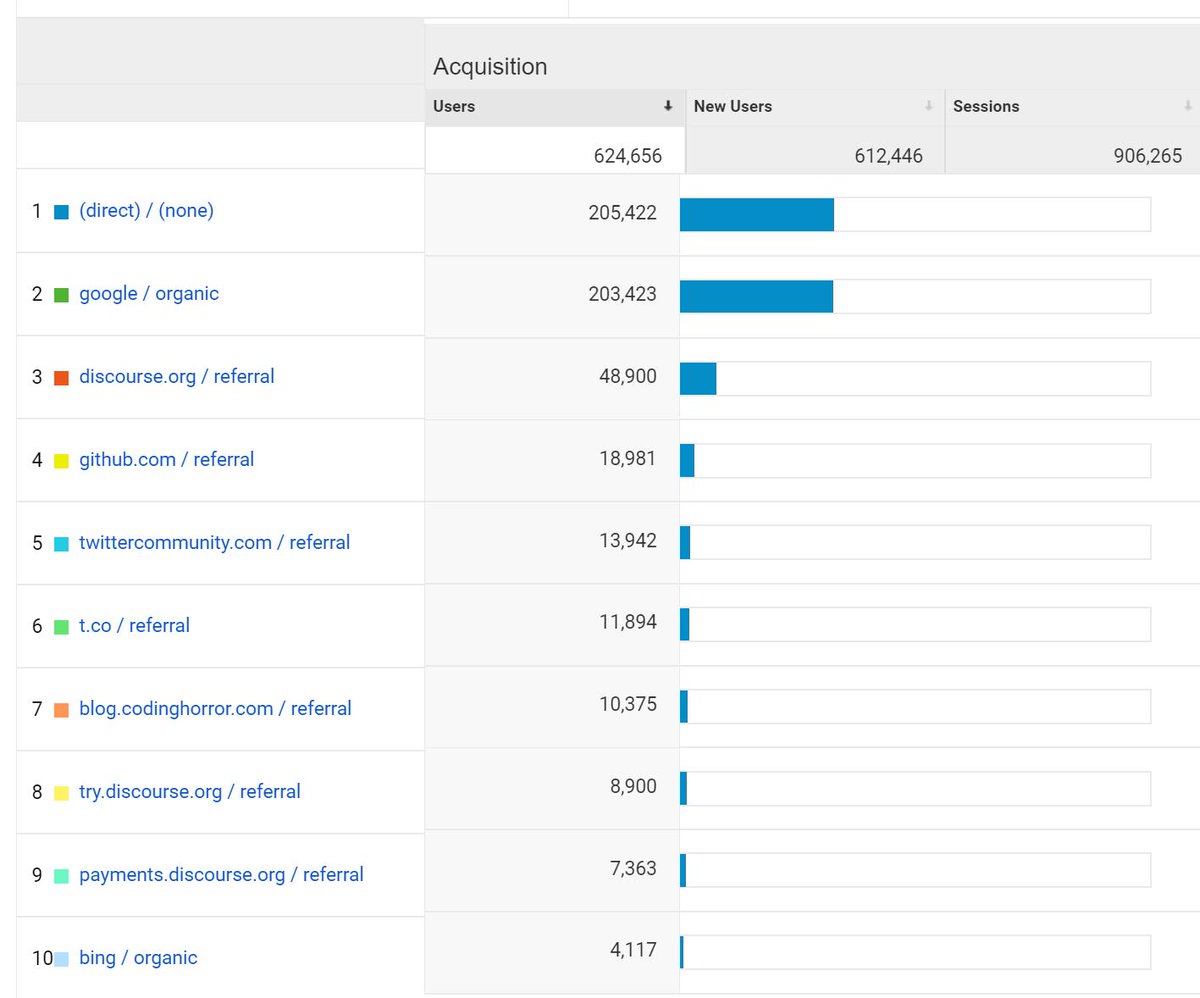1200x998 pixels.
Task: Click sort arrow in Sessions header
Action: point(1187,106)
